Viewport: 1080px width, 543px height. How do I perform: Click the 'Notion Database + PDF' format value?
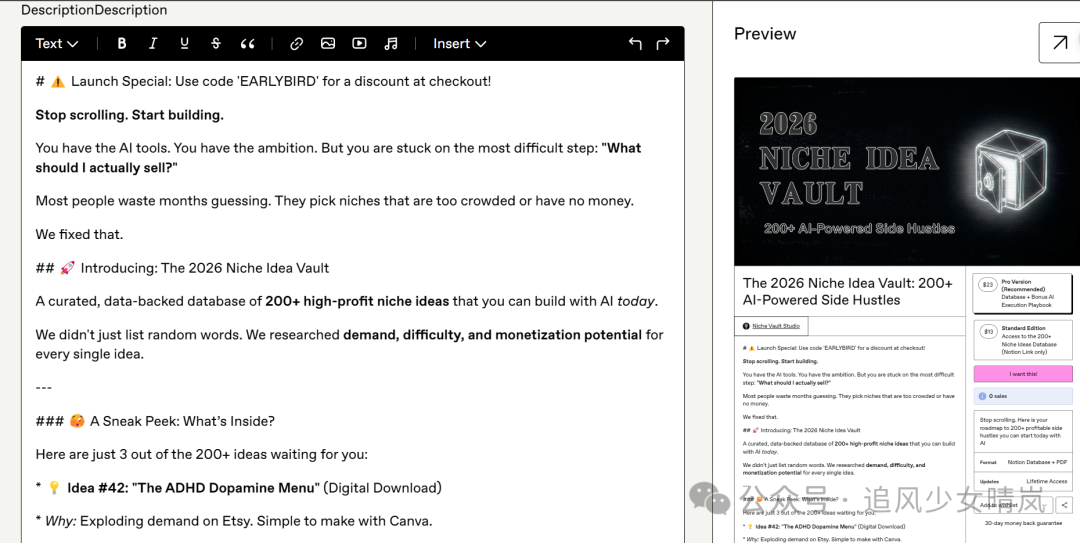[x=1037, y=462]
